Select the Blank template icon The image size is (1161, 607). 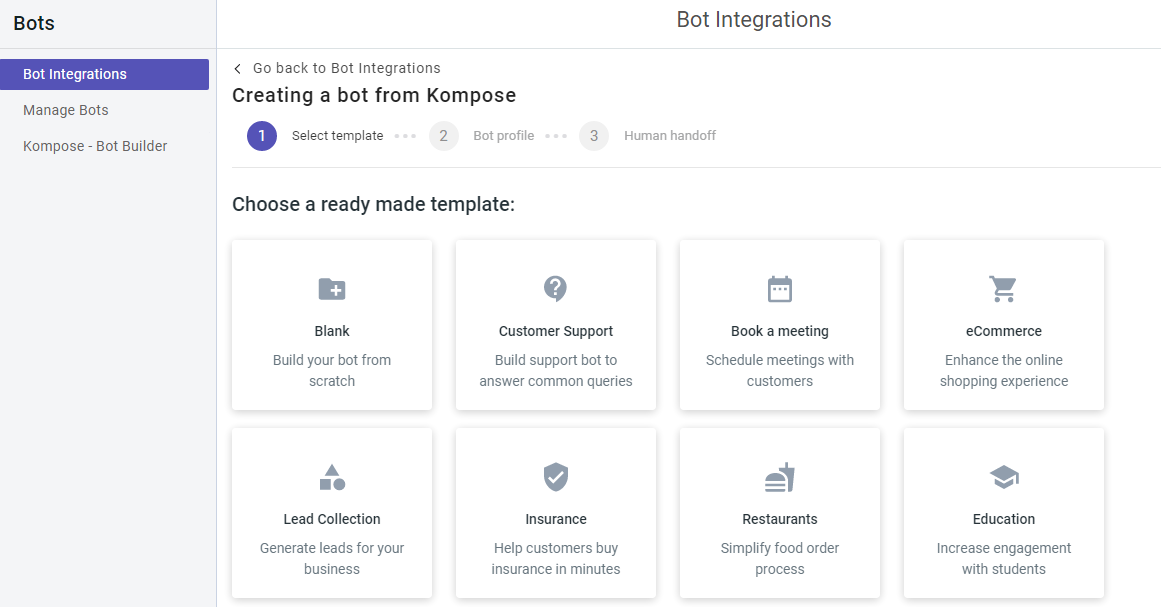click(332, 289)
